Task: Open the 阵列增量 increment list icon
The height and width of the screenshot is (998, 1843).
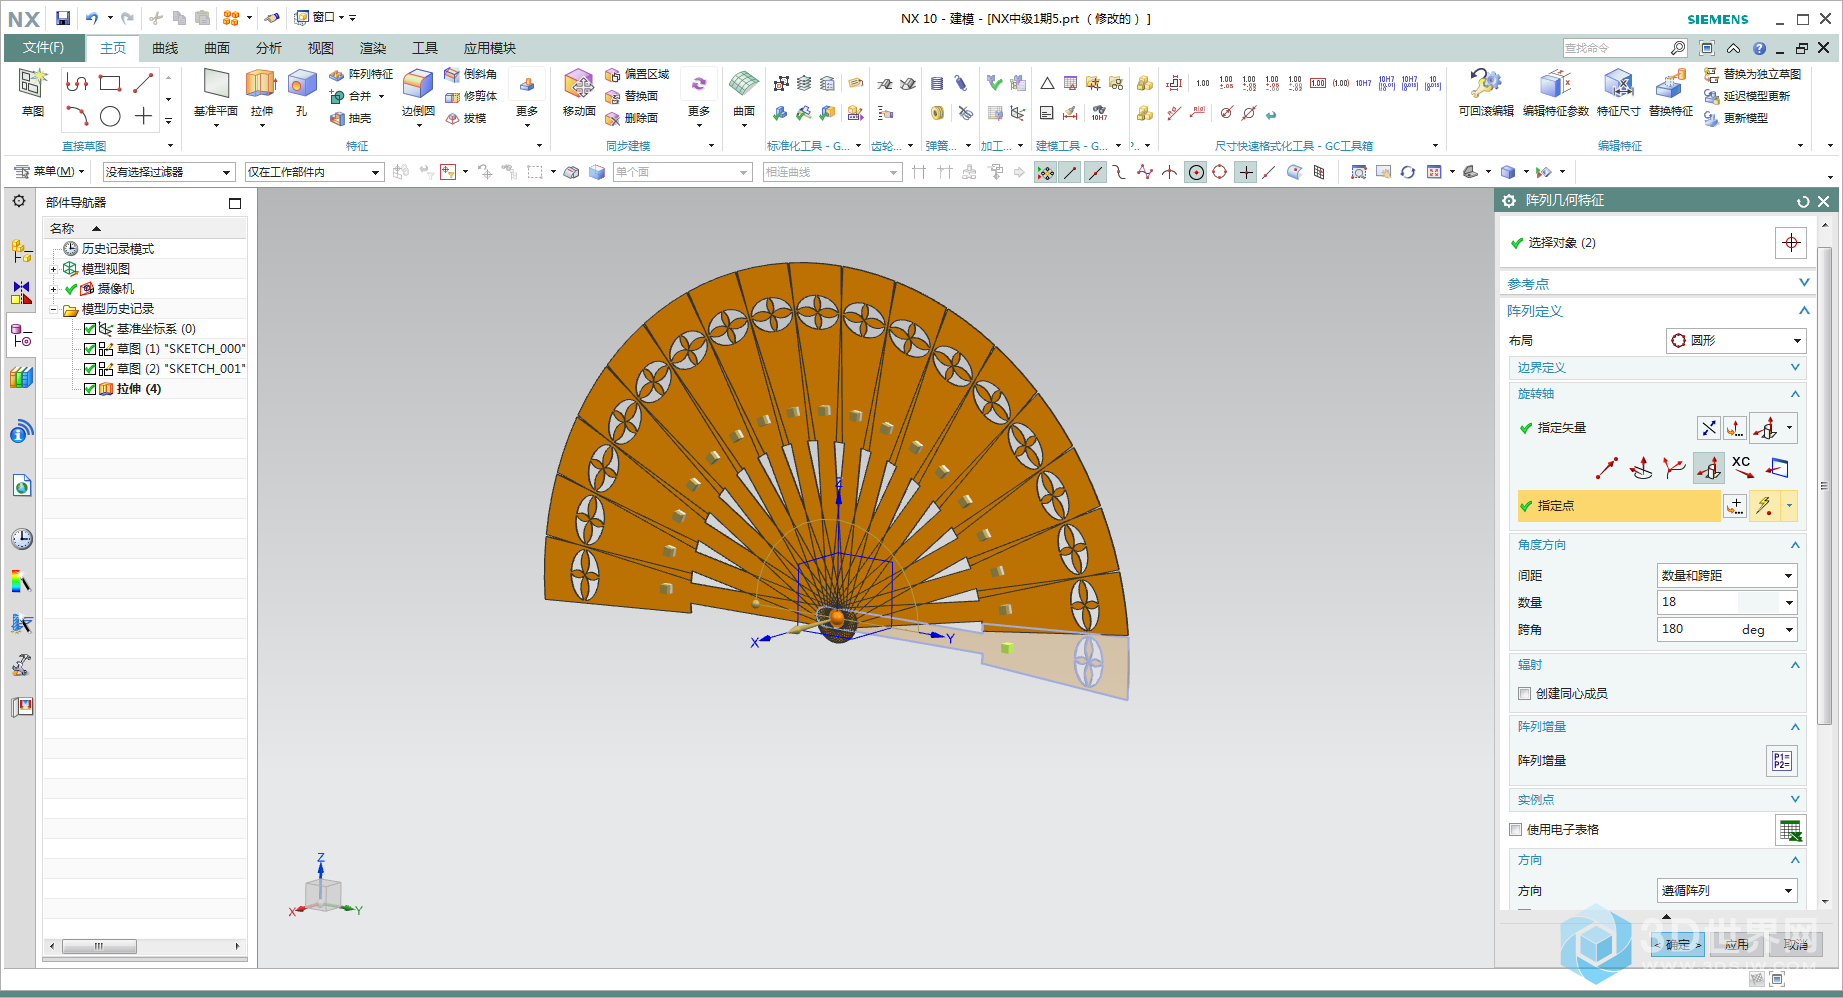Action: coord(1781,761)
